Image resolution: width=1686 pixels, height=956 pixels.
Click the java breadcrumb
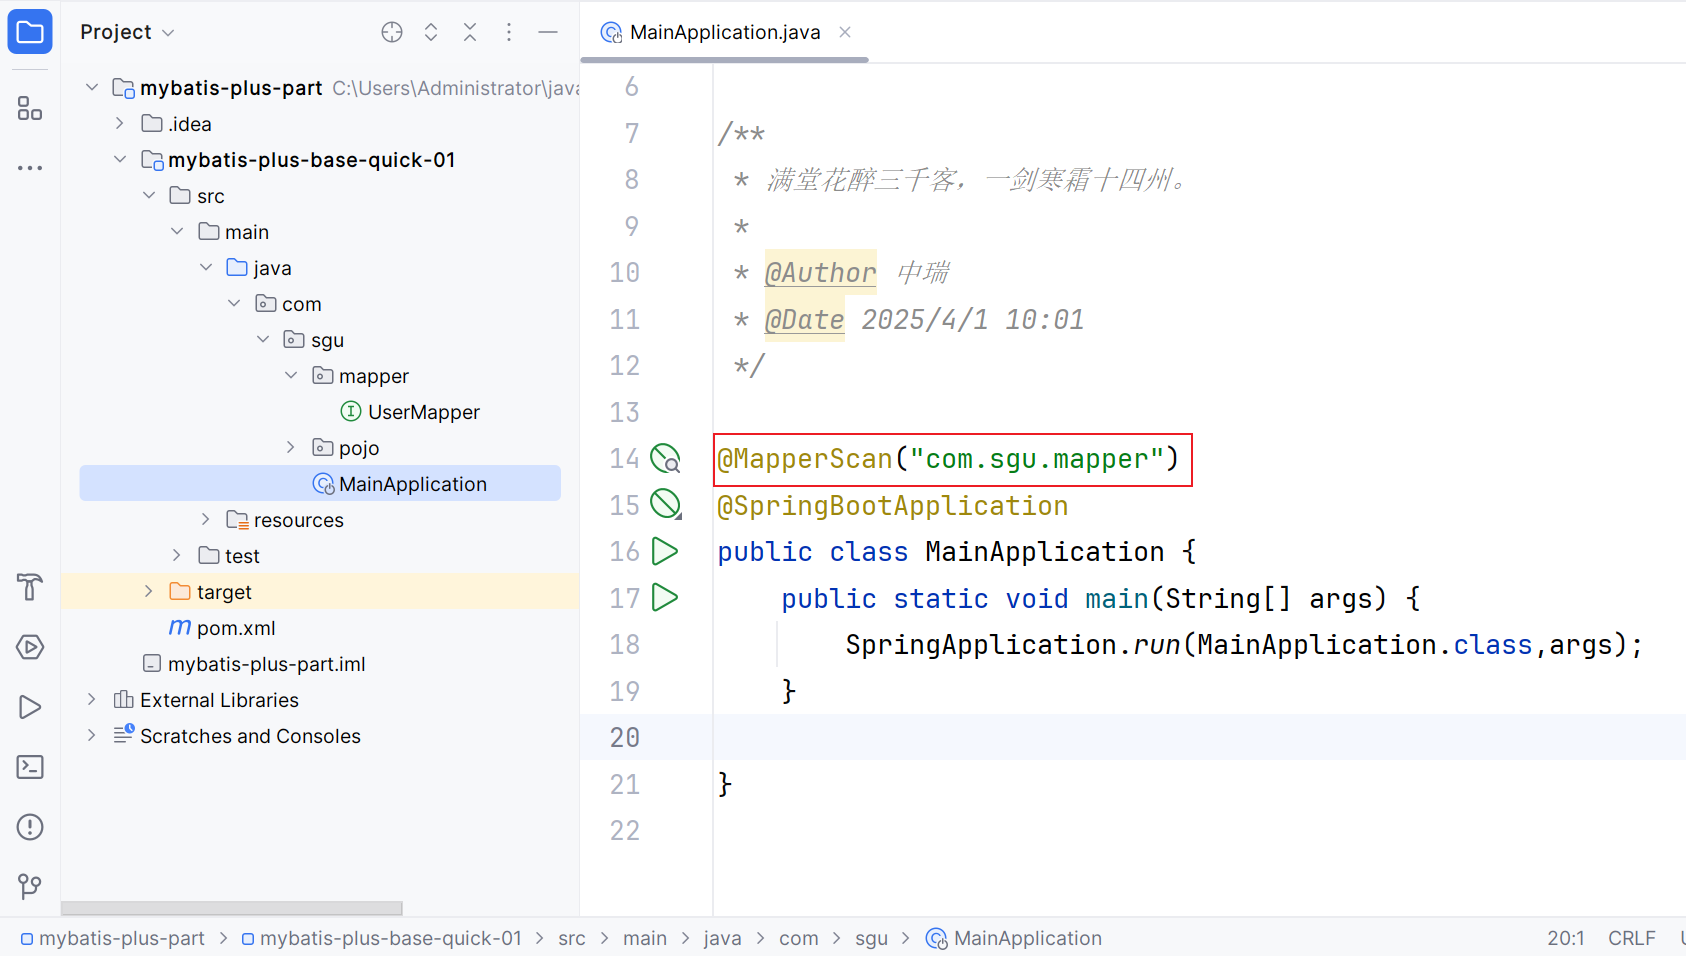pos(722,938)
